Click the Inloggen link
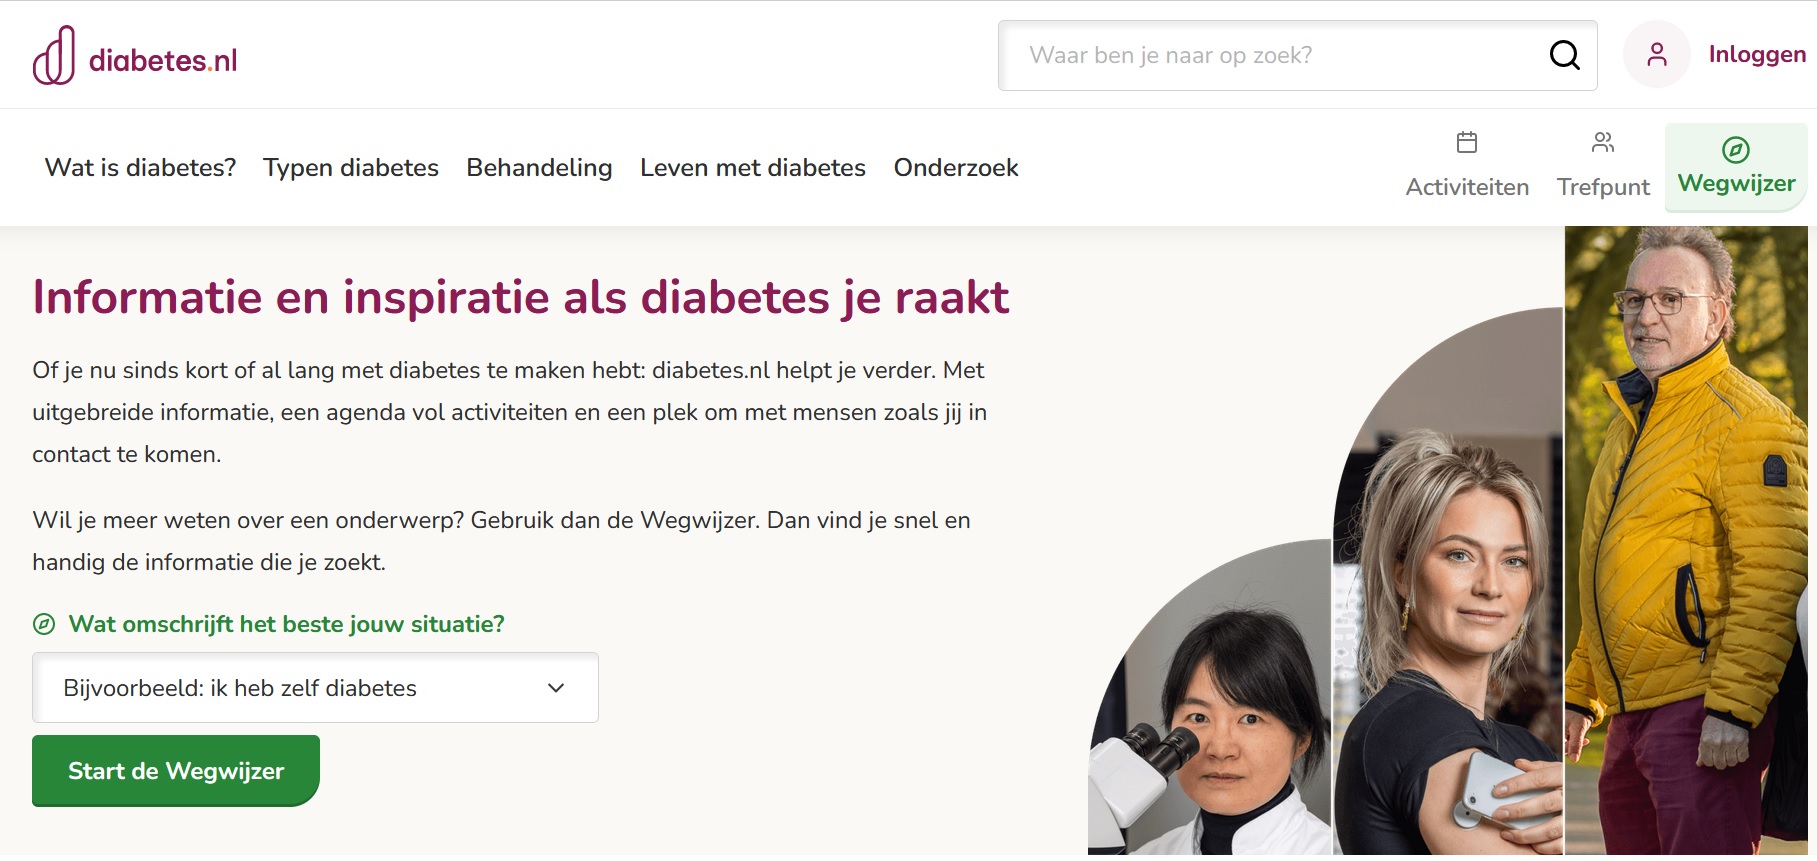 (1757, 54)
